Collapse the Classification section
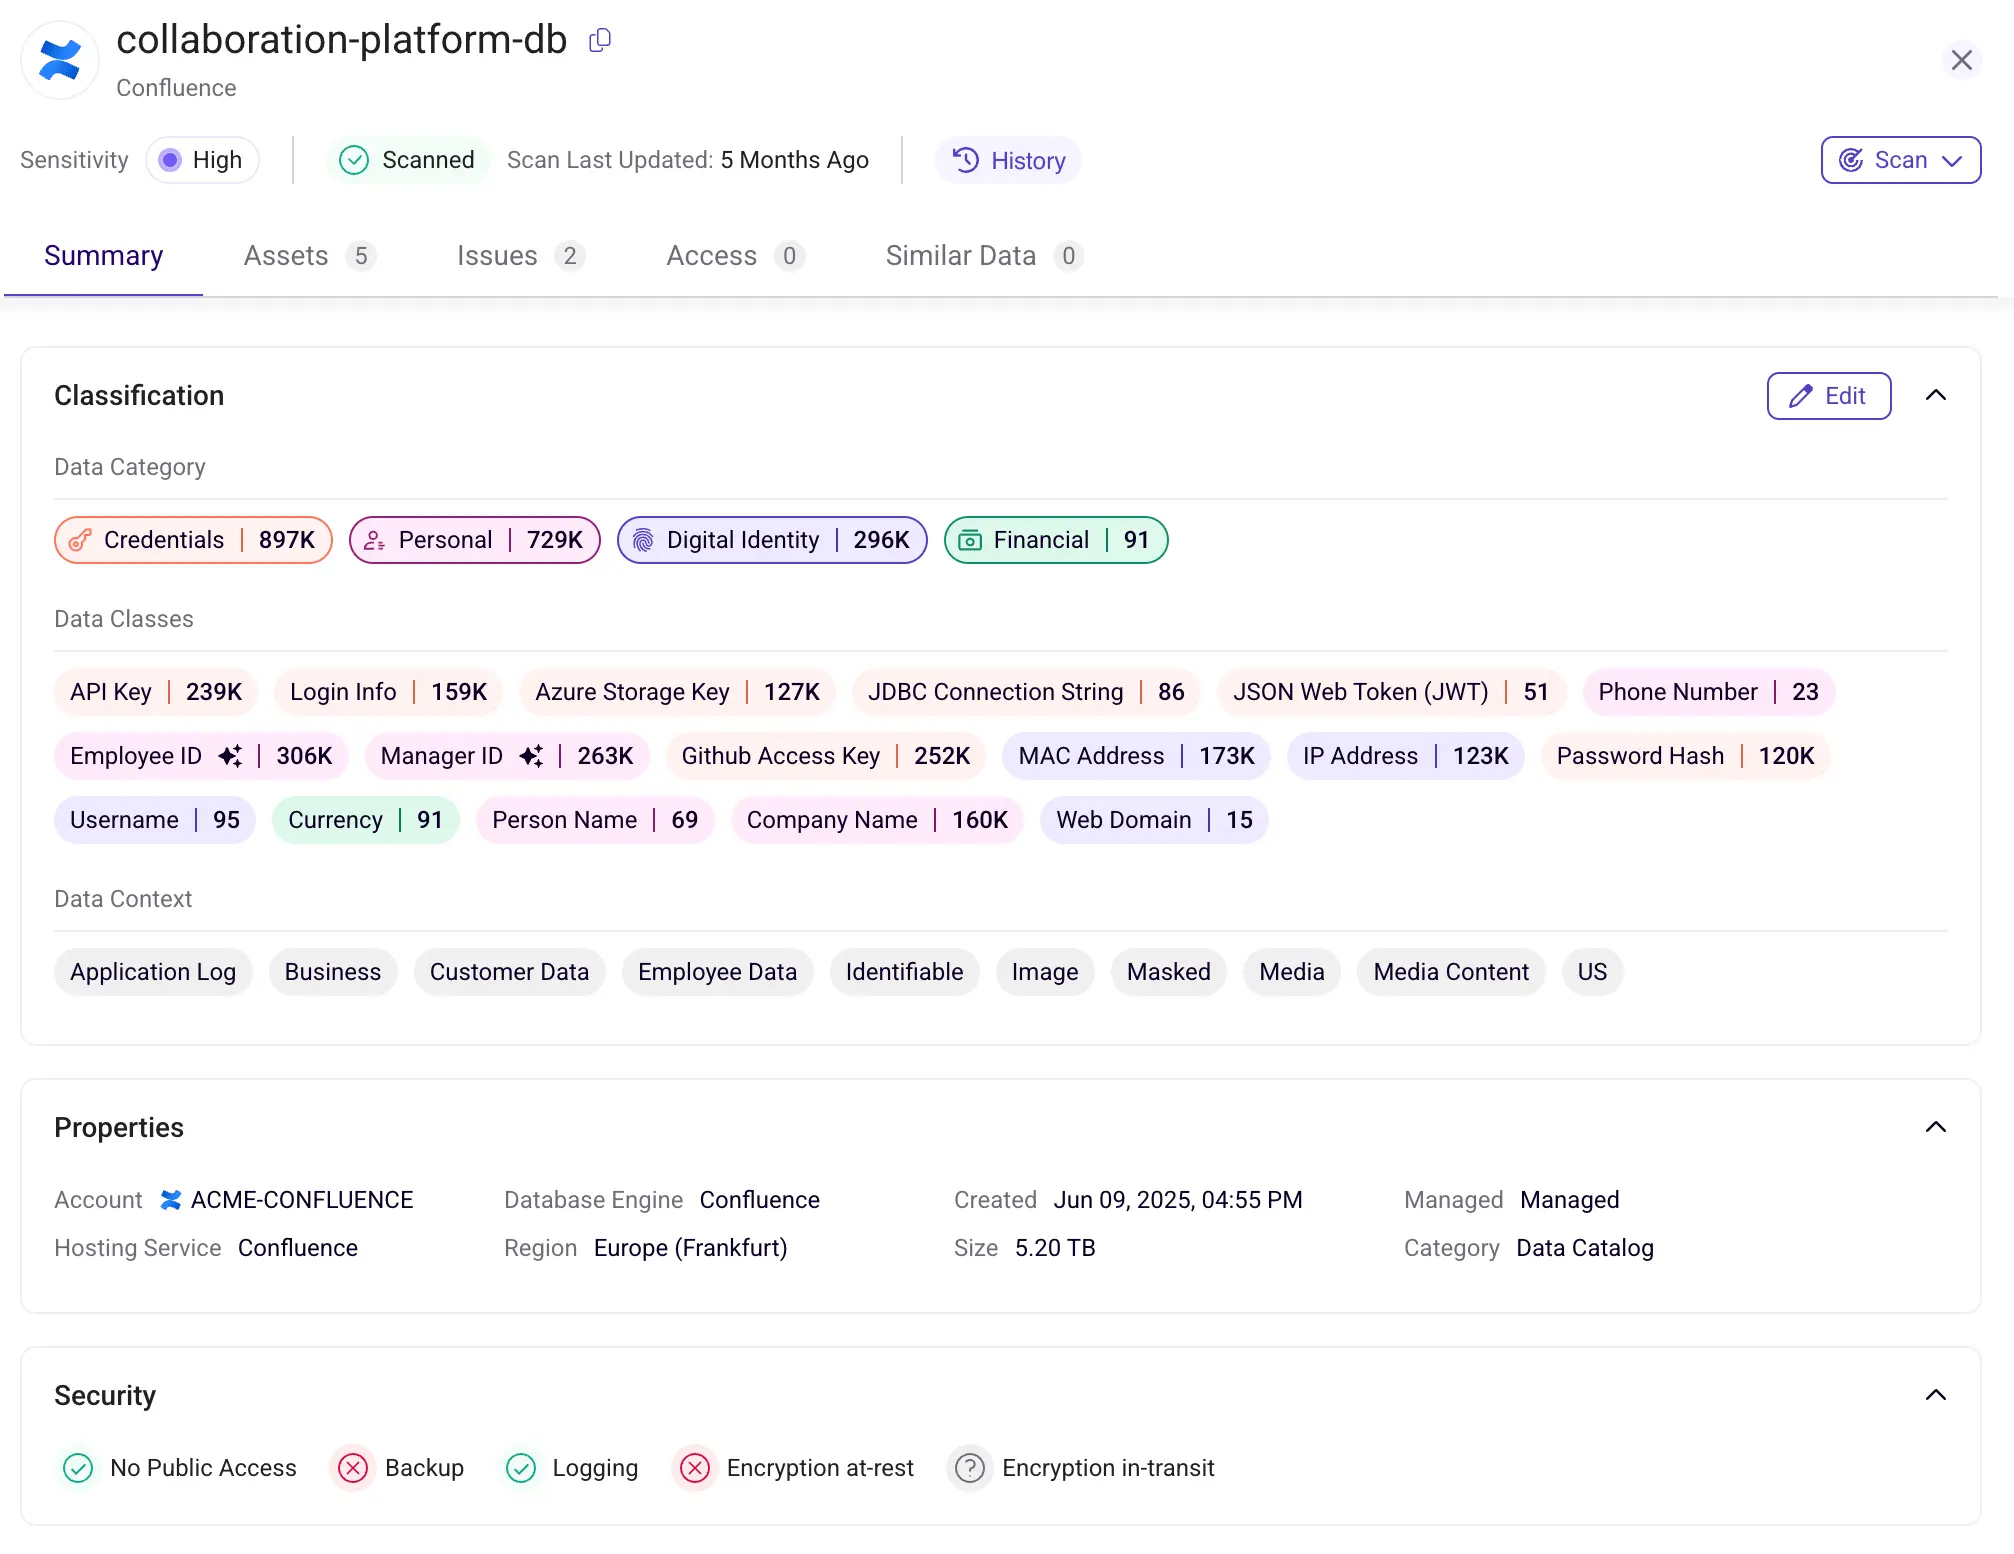Screen dimensions: 2014x1554 pyautogui.click(x=1936, y=396)
